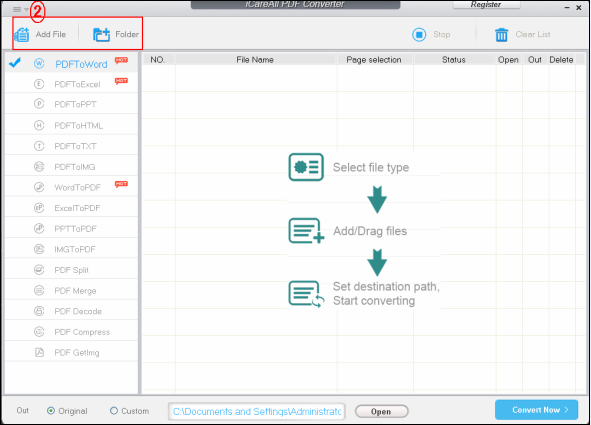This screenshot has height=425, width=591.
Task: Choose PDF Decode in sidebar
Action: [x=72, y=311]
